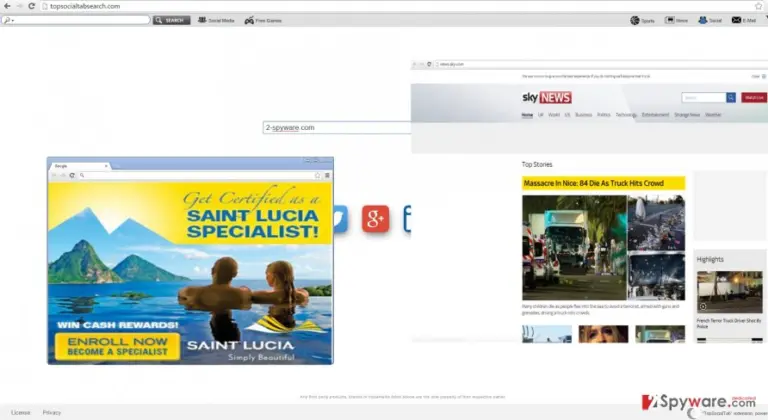
Task: Reload the page with the refresh icon
Action: coord(31,6)
